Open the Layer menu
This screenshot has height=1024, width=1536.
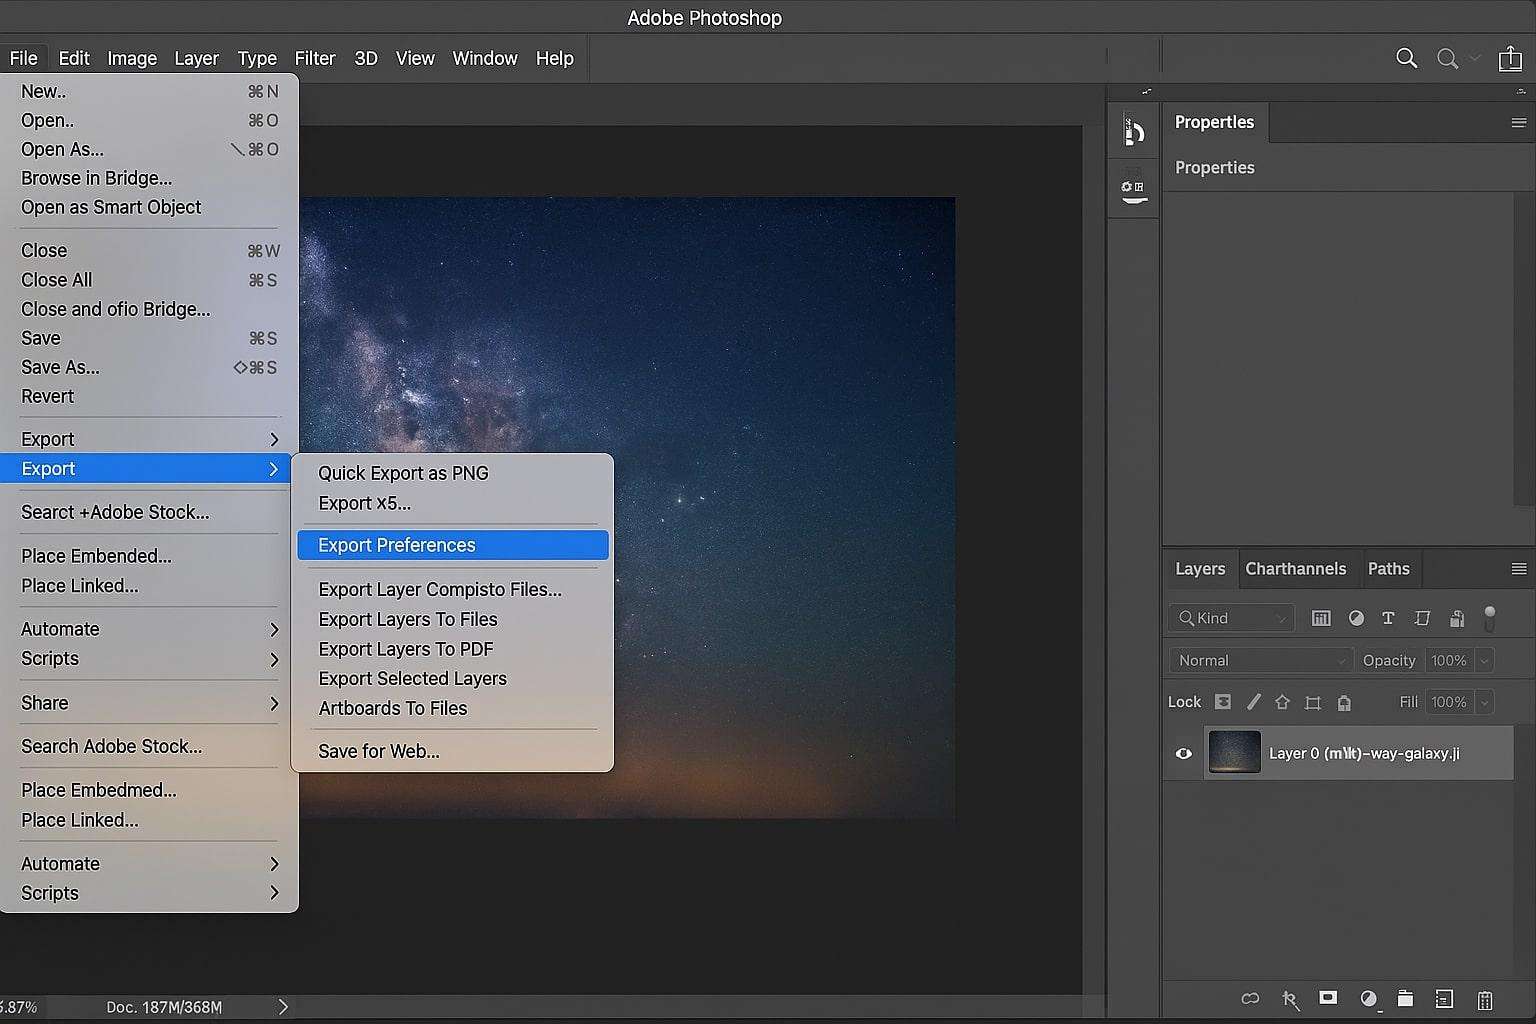click(x=196, y=58)
